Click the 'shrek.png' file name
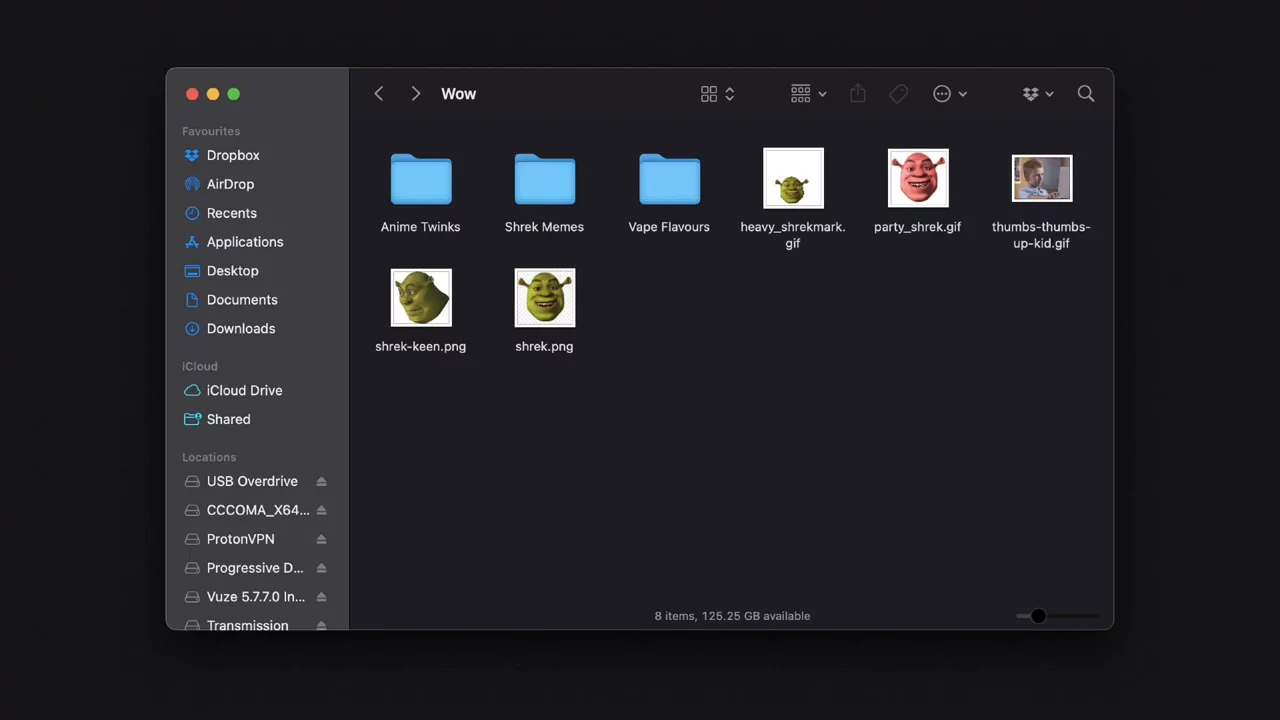The image size is (1280, 720). (x=545, y=346)
